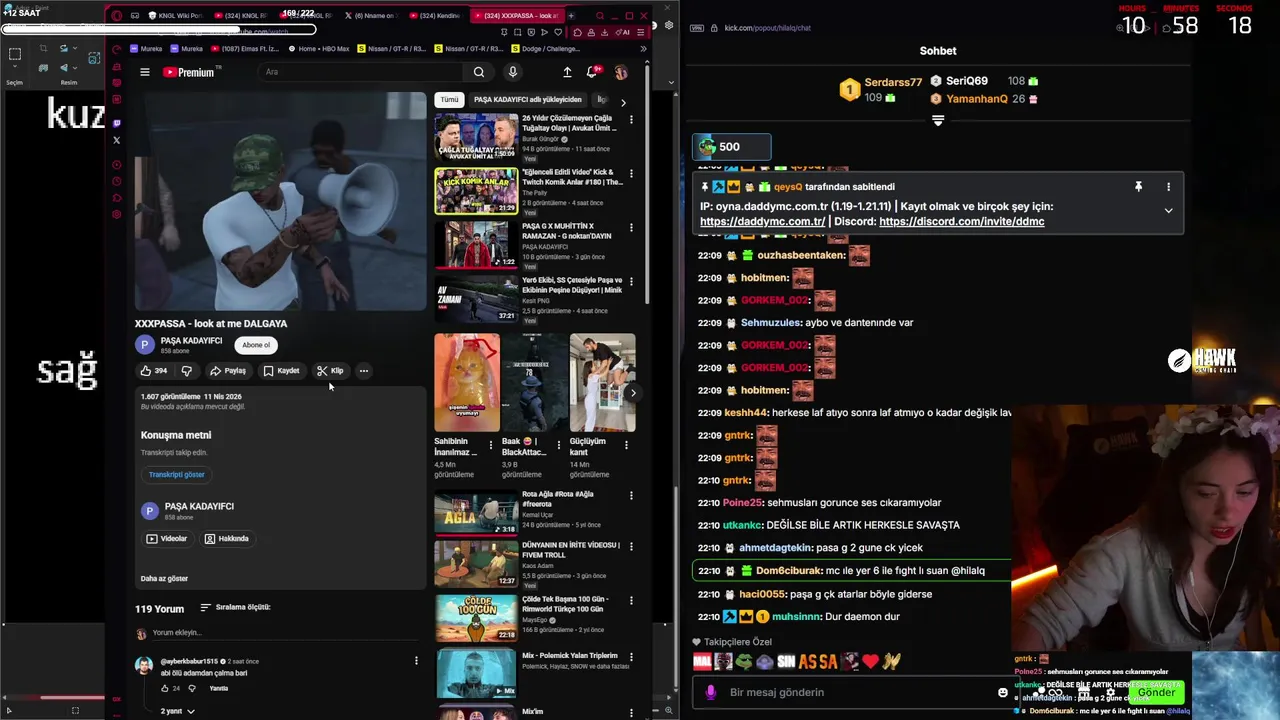Open the daddymc.com.tr link in pinned message
Image resolution: width=1280 pixels, height=720 pixels.
(x=762, y=222)
